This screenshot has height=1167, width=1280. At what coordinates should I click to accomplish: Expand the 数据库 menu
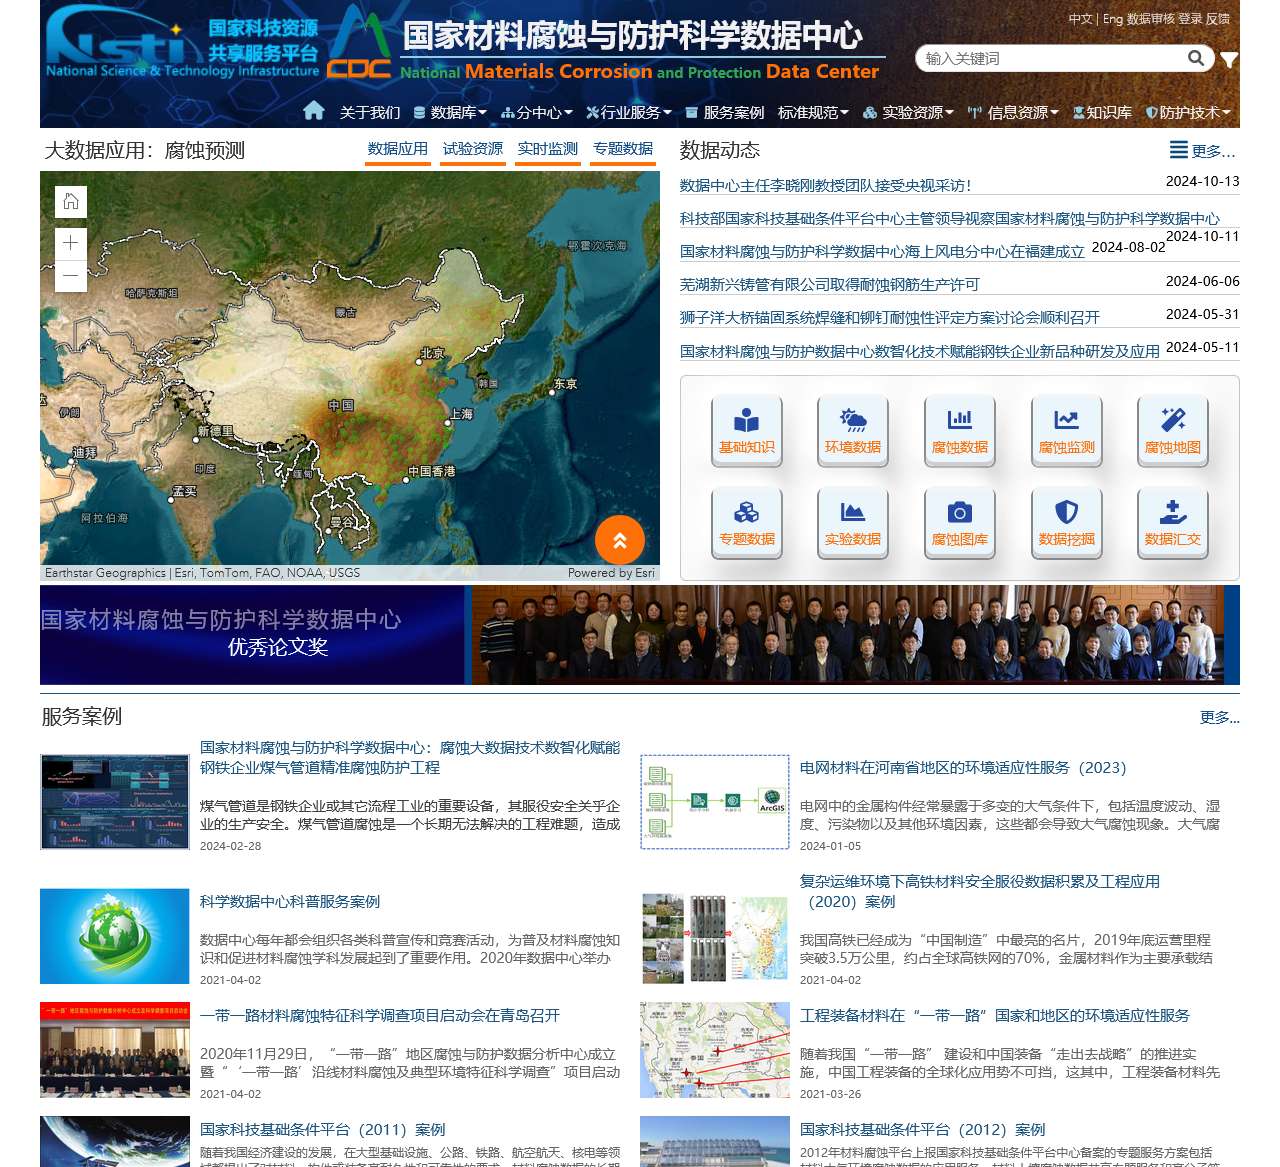tap(450, 112)
